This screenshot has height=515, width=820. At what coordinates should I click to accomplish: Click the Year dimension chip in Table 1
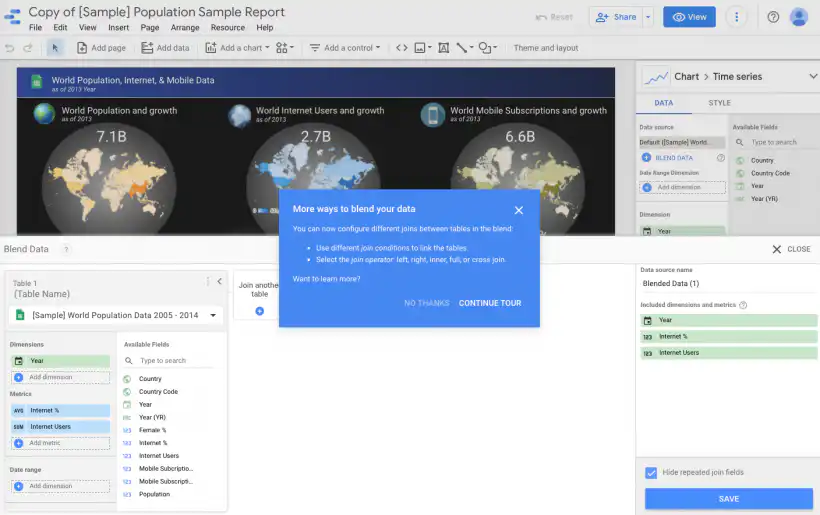click(x=60, y=361)
